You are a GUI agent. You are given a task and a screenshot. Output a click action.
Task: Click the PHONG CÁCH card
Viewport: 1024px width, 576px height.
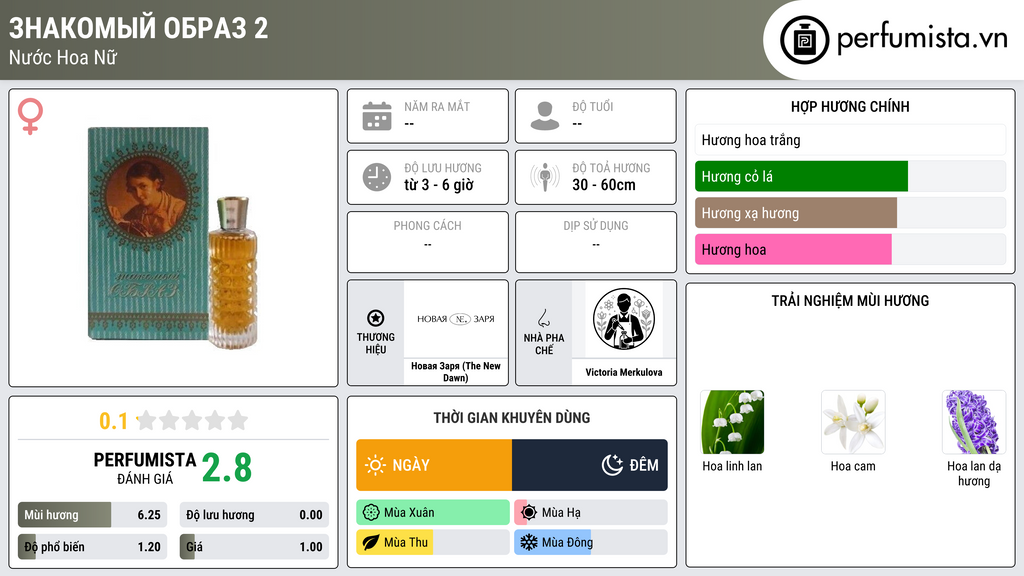point(428,242)
